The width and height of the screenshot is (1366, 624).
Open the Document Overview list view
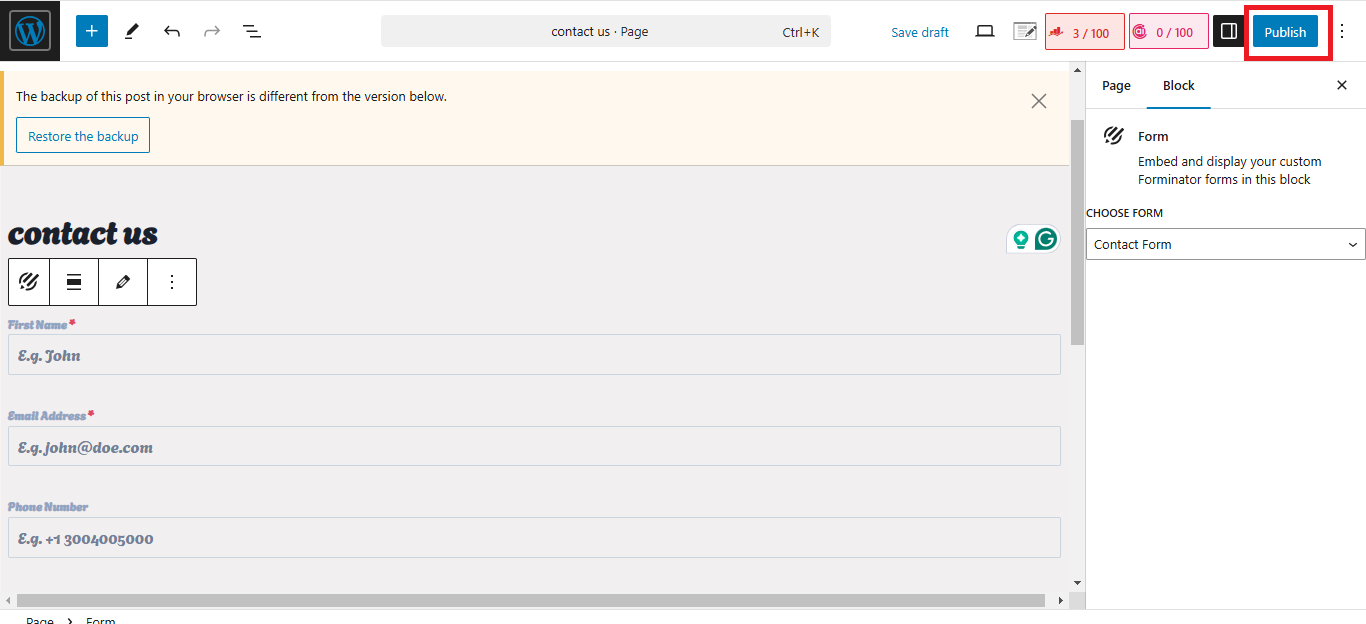tap(252, 31)
